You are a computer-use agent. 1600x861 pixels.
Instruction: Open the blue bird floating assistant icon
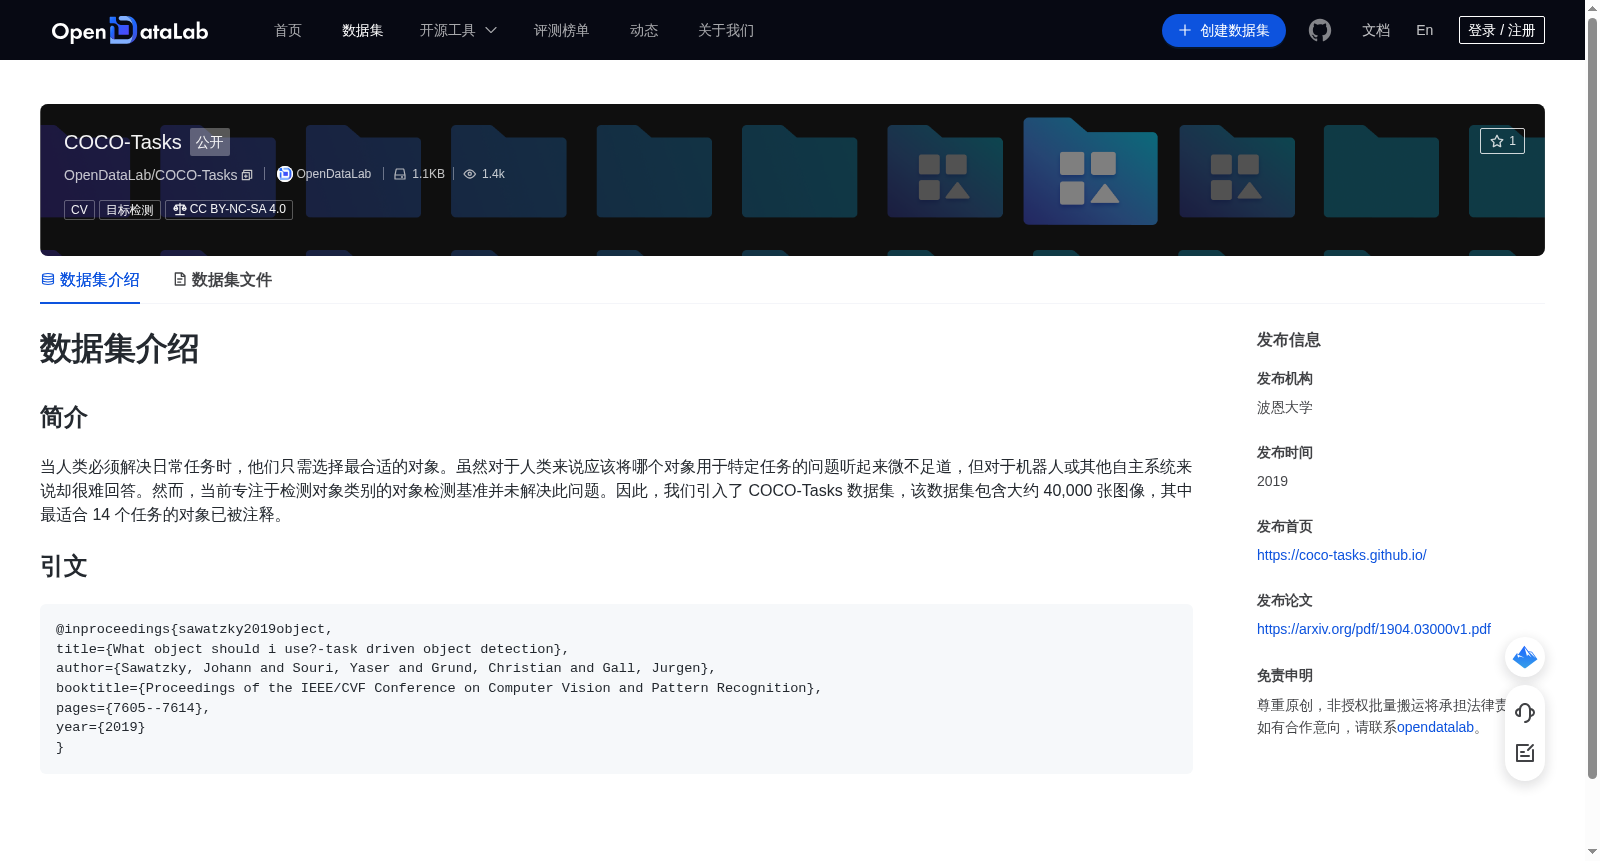click(1525, 657)
